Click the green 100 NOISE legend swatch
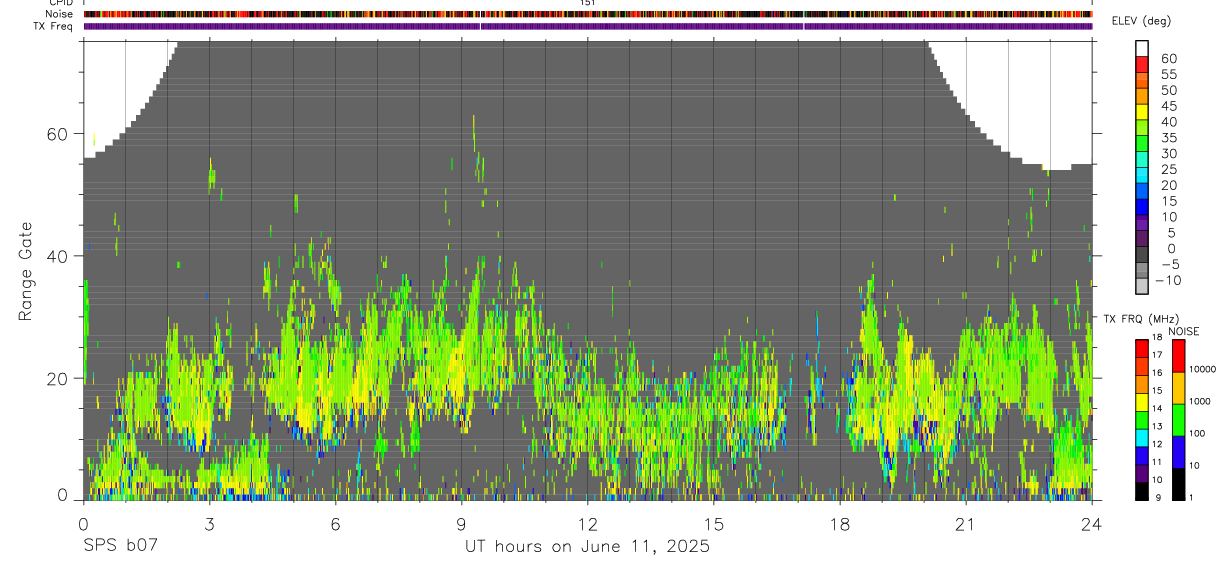 tap(1178, 420)
